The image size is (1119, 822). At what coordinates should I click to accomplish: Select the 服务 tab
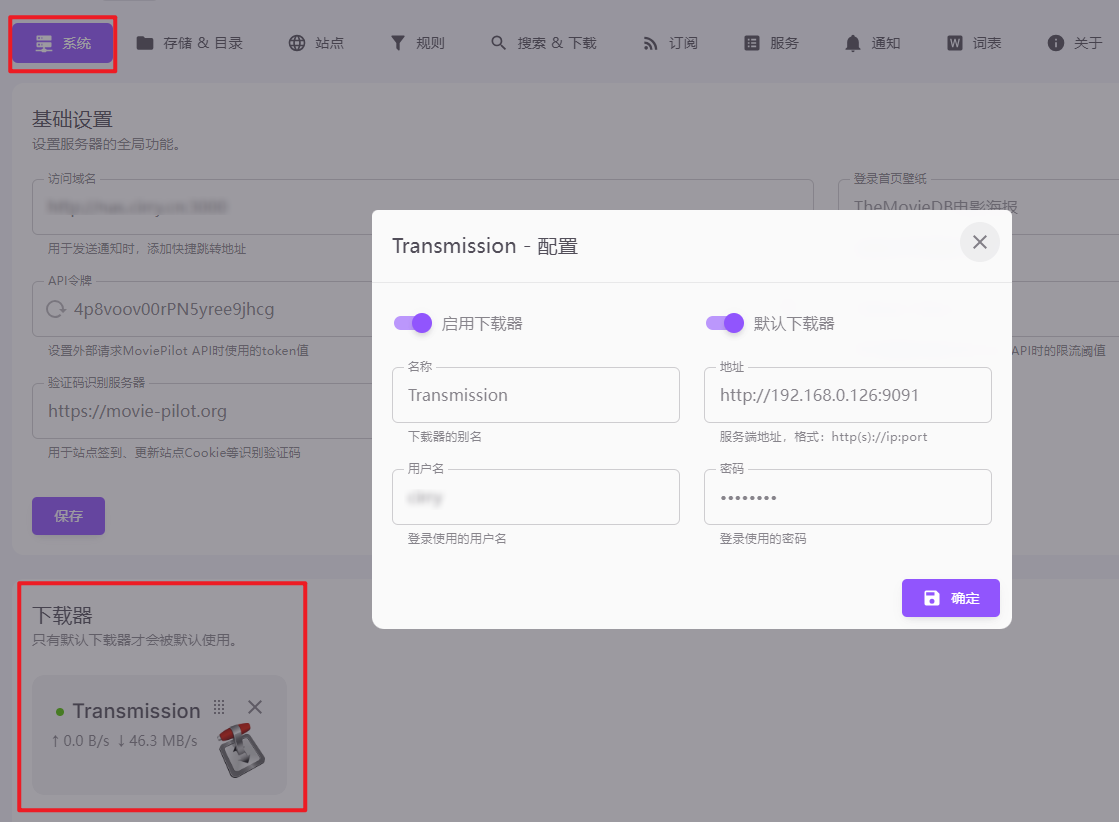pyautogui.click(x=771, y=43)
